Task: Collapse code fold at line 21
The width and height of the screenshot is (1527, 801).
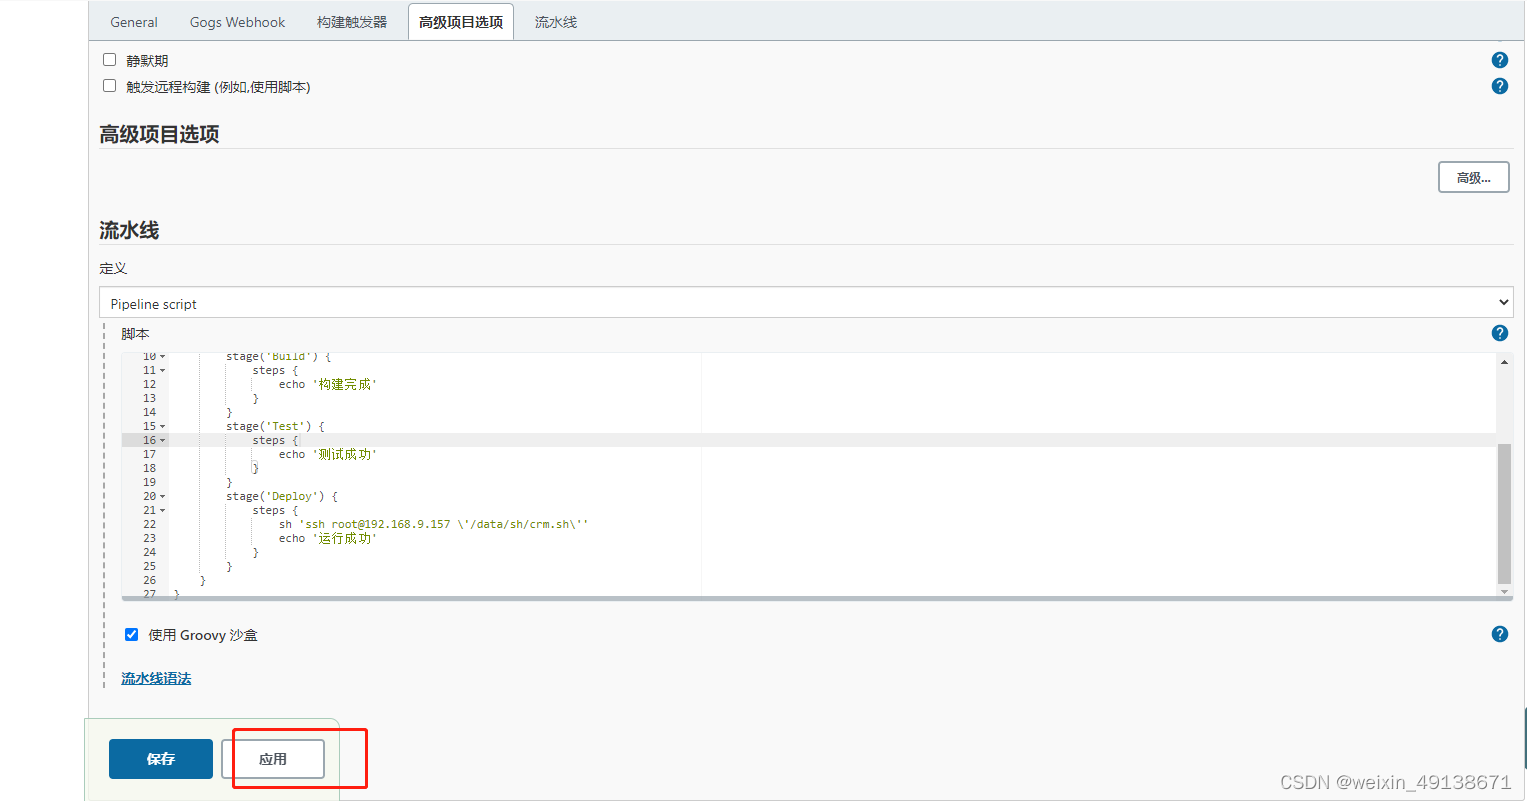Action: [x=163, y=511]
